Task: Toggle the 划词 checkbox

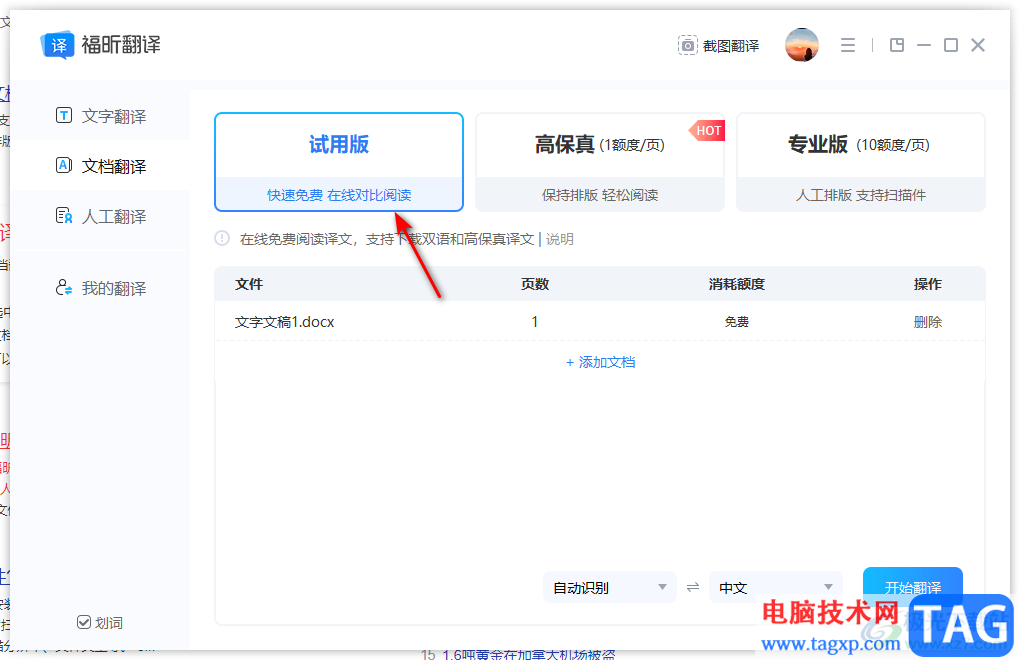Action: click(x=84, y=622)
